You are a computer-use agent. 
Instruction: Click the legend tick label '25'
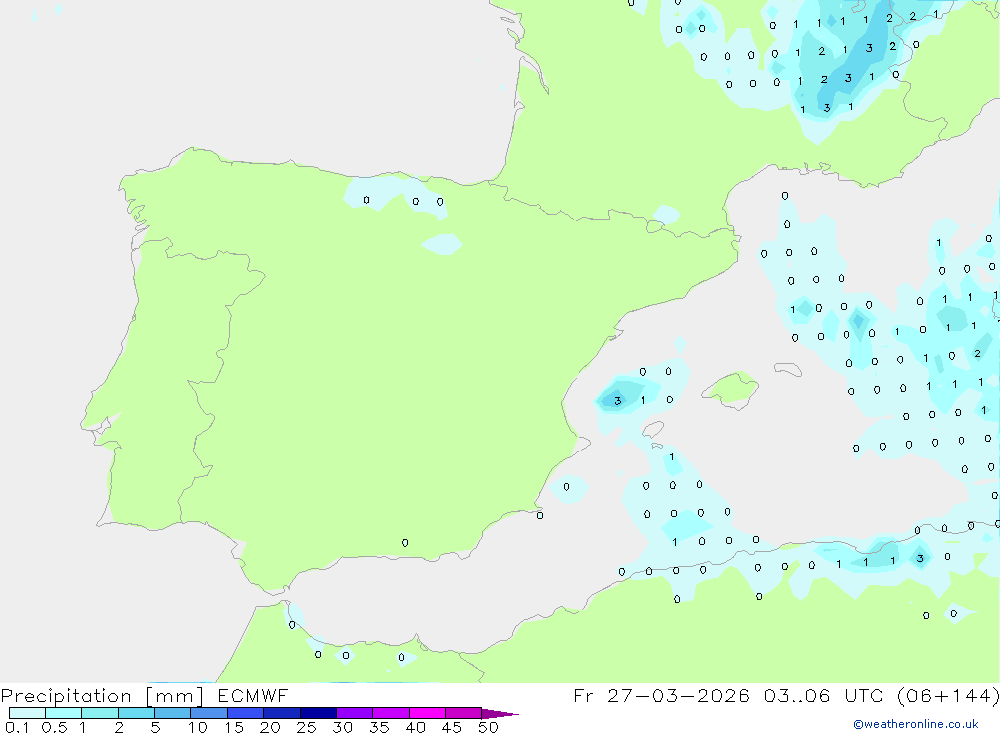point(306,727)
